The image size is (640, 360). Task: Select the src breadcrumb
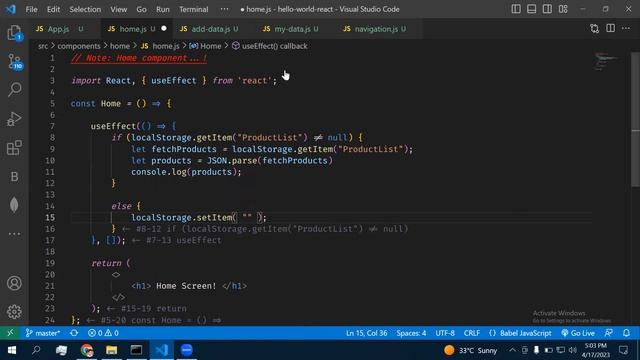click(x=43, y=46)
